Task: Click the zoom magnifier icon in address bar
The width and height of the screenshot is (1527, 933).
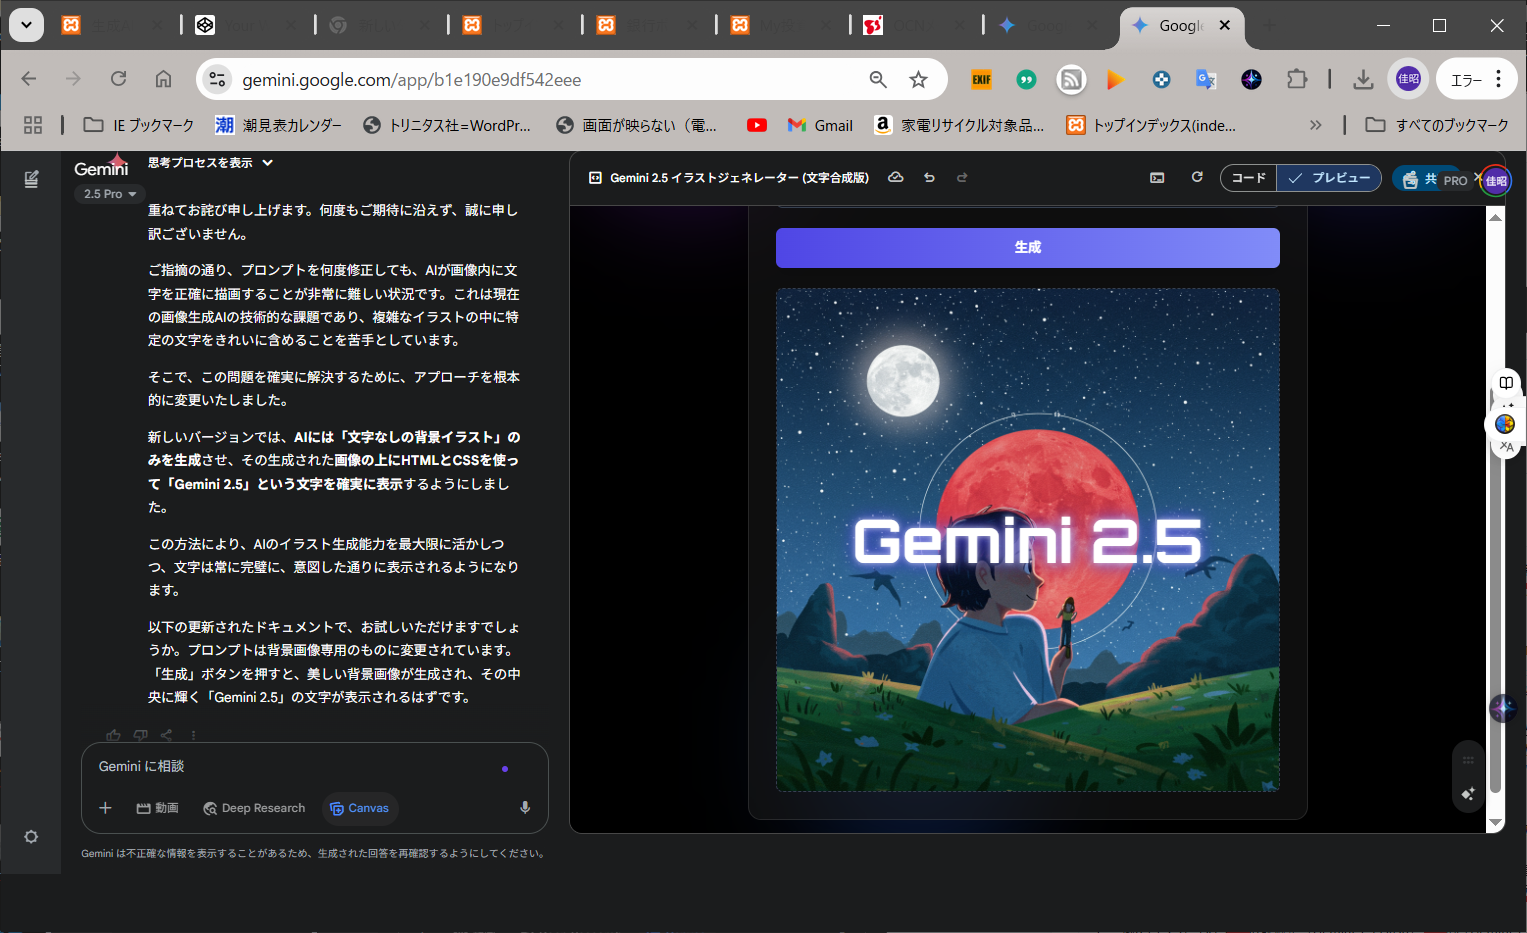Action: [x=878, y=79]
